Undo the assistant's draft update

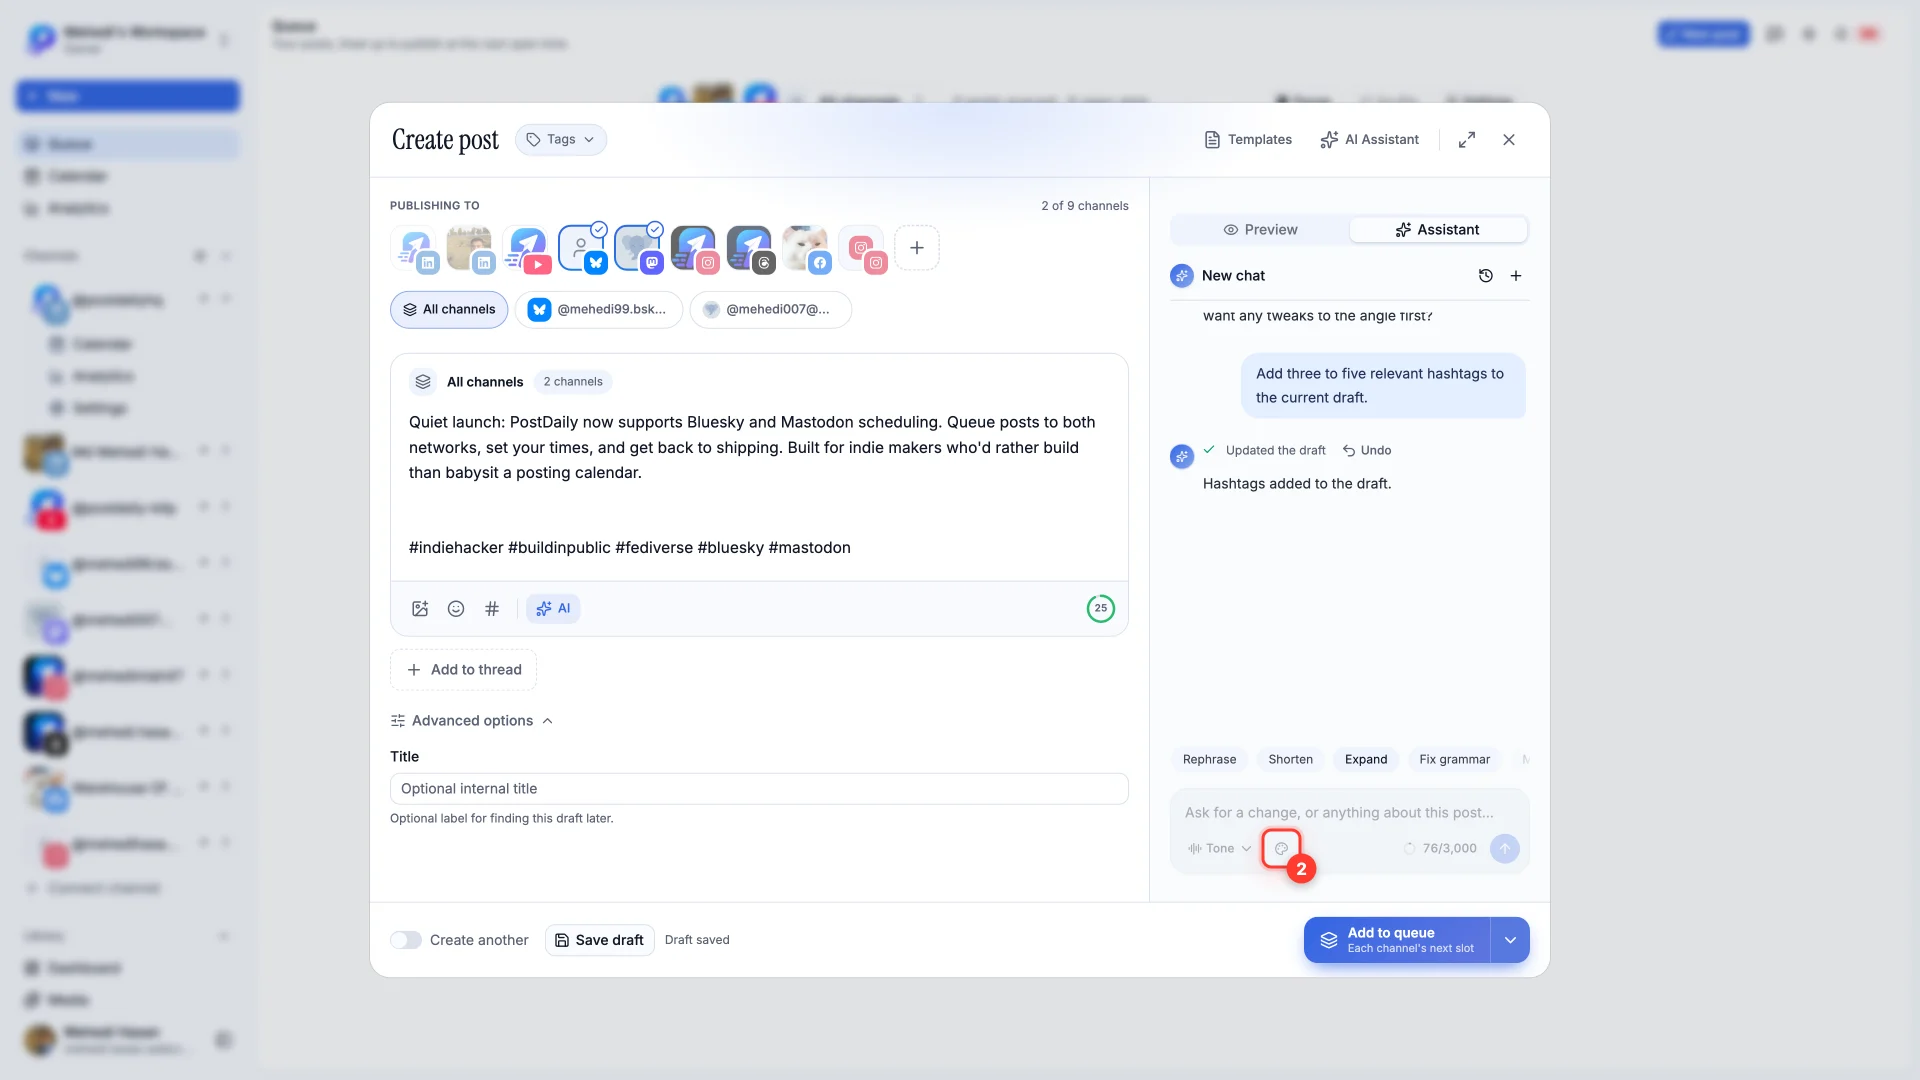coord(1367,451)
